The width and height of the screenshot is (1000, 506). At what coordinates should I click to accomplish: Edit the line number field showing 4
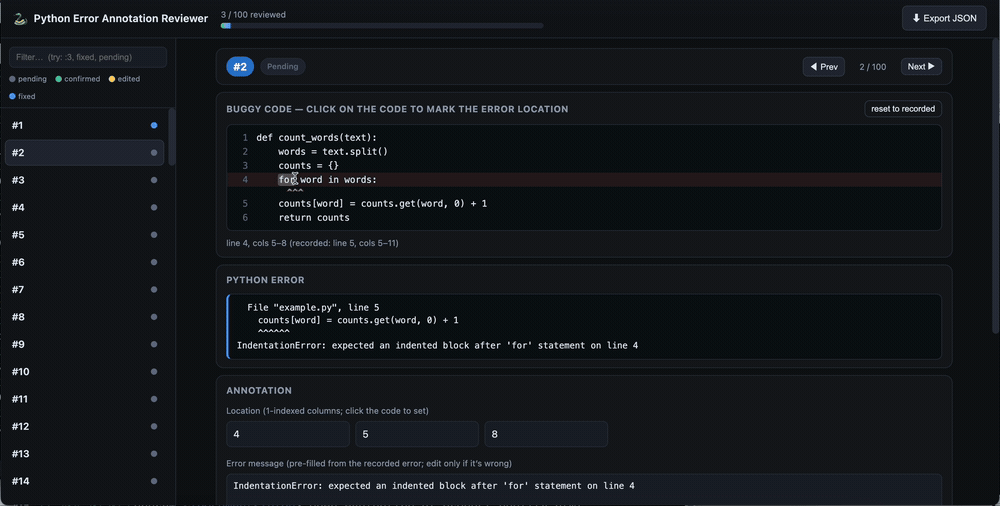[288, 434]
